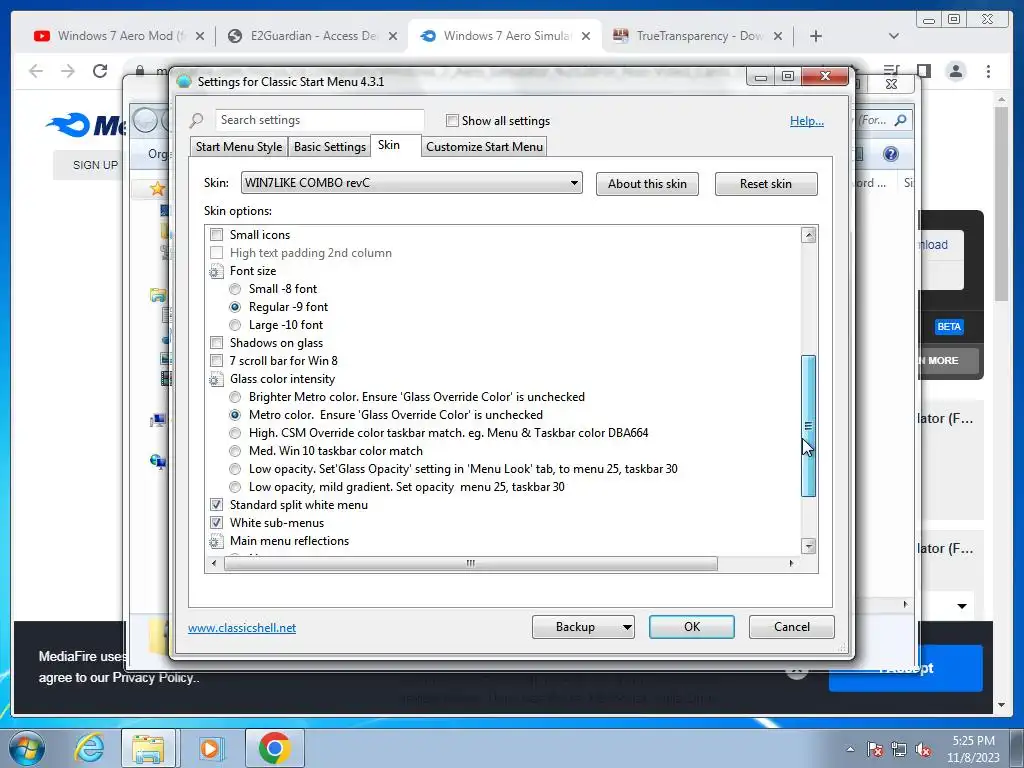Click the search magnifier icon in settings

pos(197,120)
